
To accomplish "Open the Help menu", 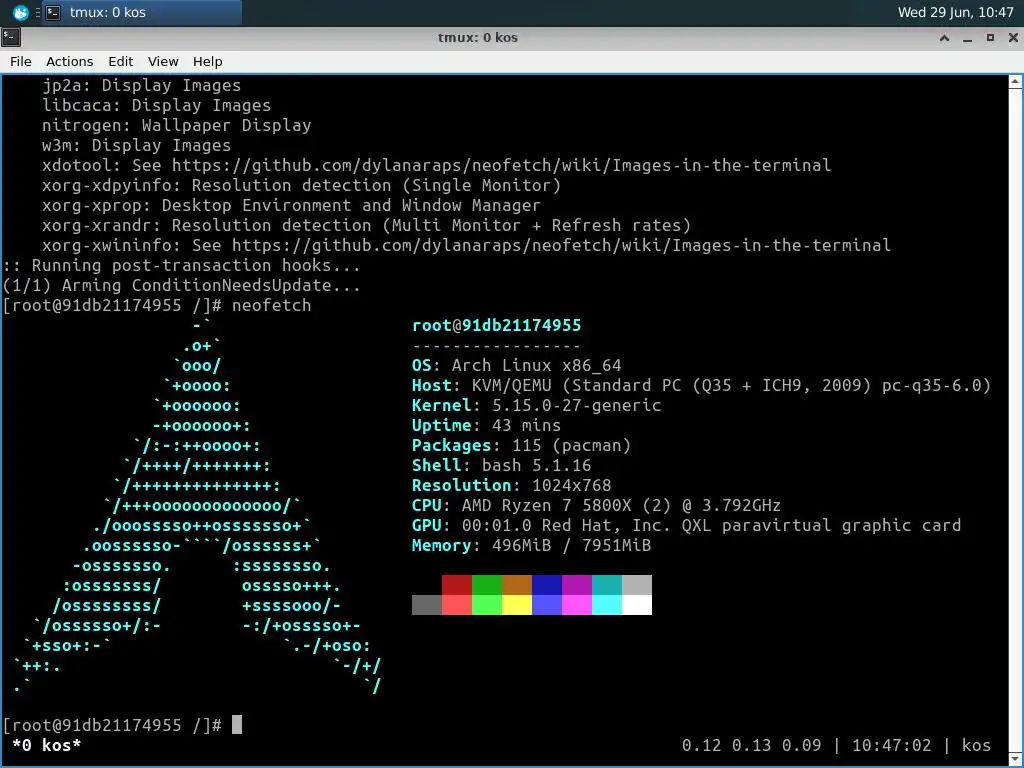I will [208, 61].
